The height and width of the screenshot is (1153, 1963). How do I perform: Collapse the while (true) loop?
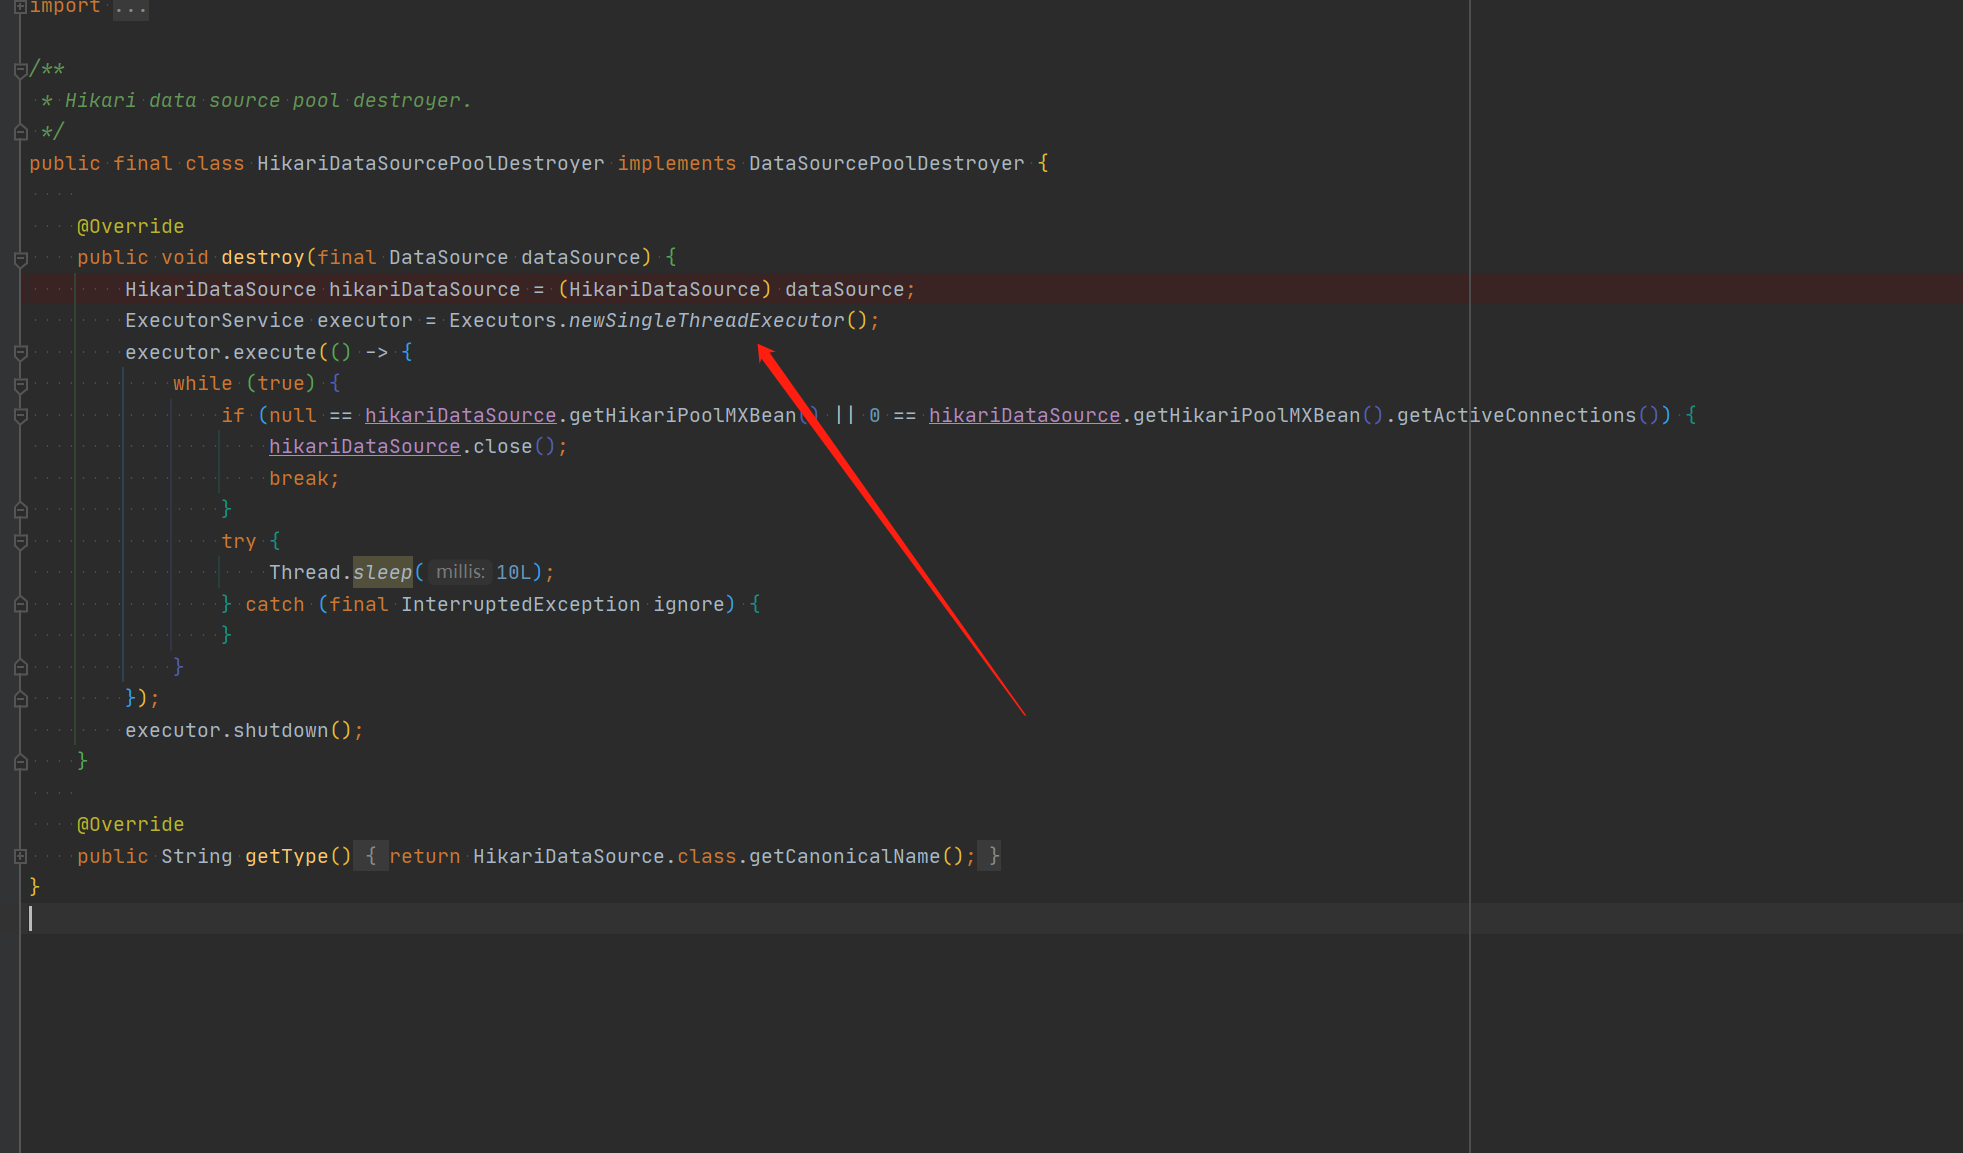[20, 385]
